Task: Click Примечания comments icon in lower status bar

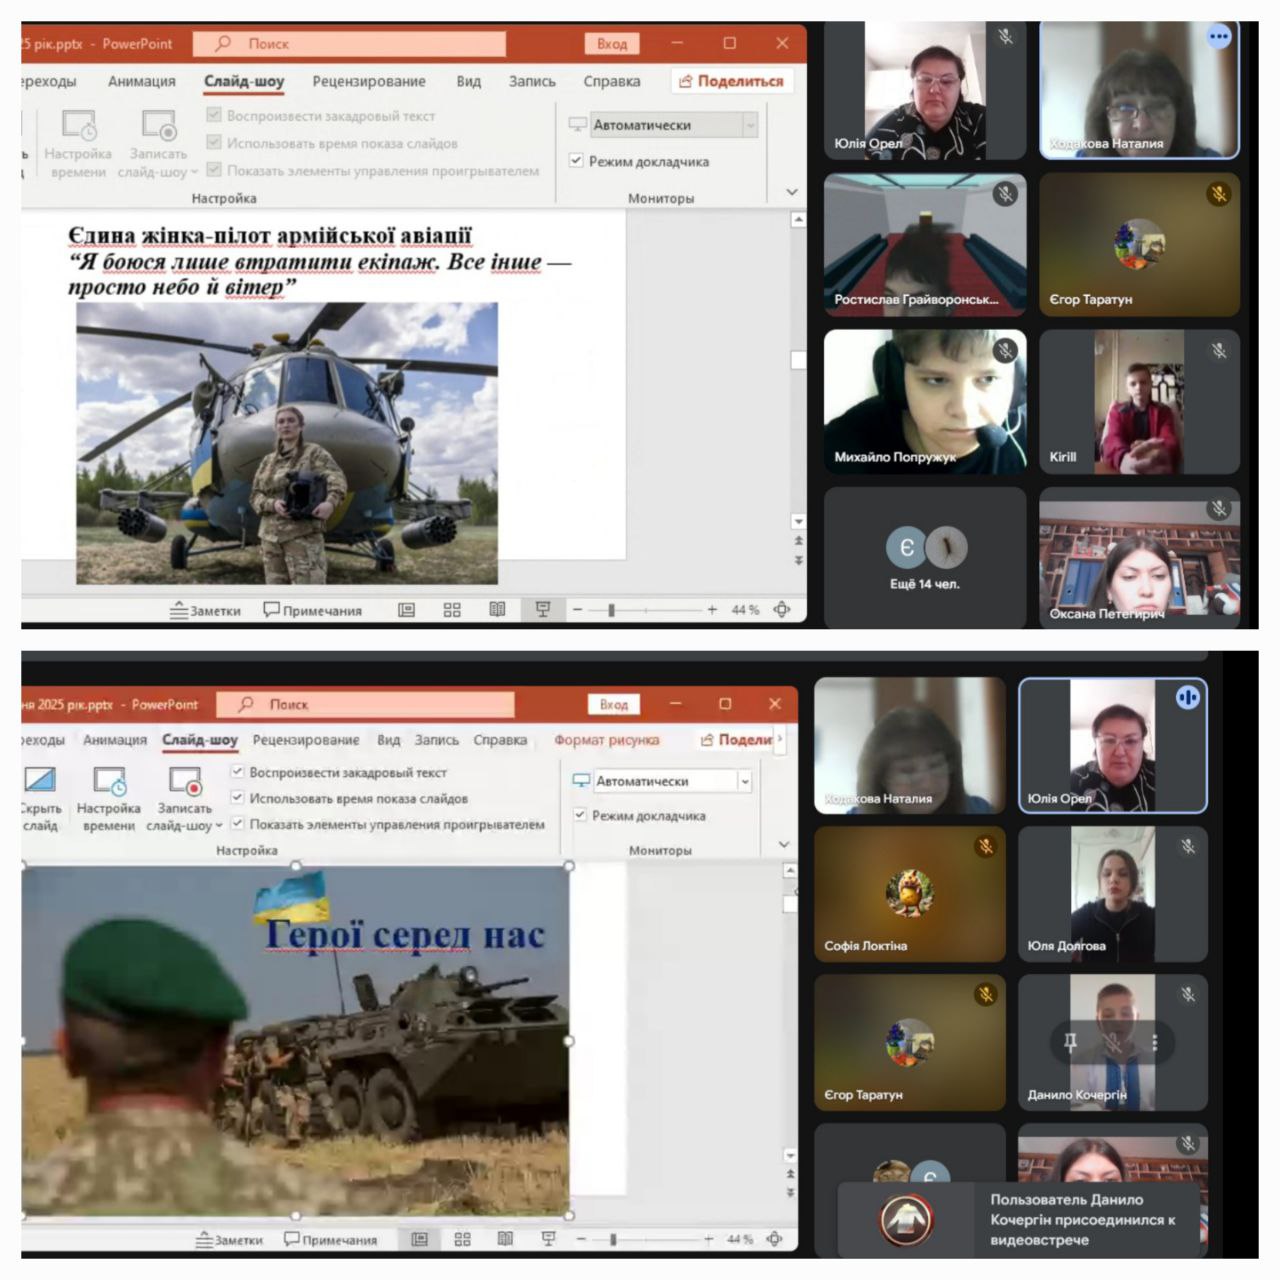Action: [330, 1239]
